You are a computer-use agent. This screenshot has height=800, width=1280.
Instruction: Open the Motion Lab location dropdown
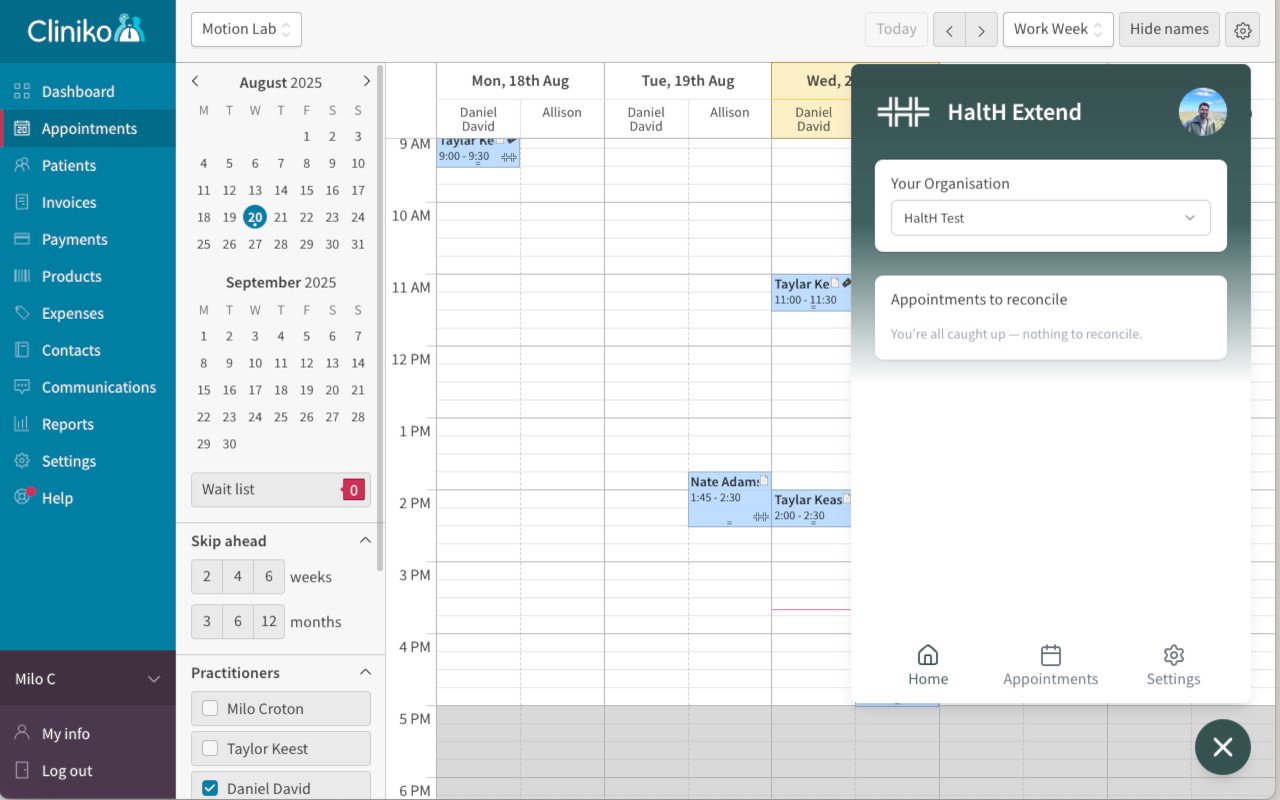coord(246,29)
